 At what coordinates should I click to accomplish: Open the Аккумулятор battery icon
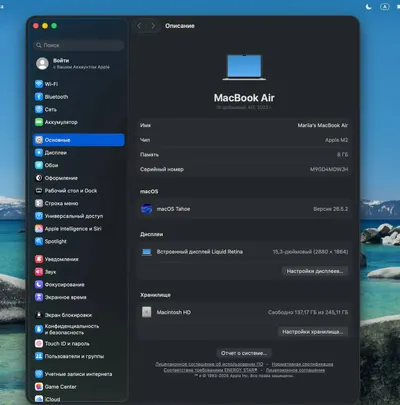pos(39,122)
